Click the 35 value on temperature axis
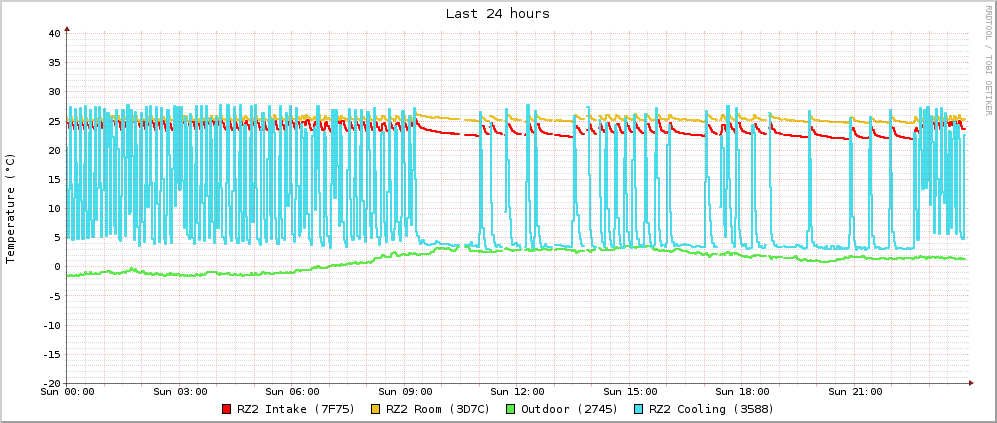The image size is (997, 423). click(x=54, y=62)
